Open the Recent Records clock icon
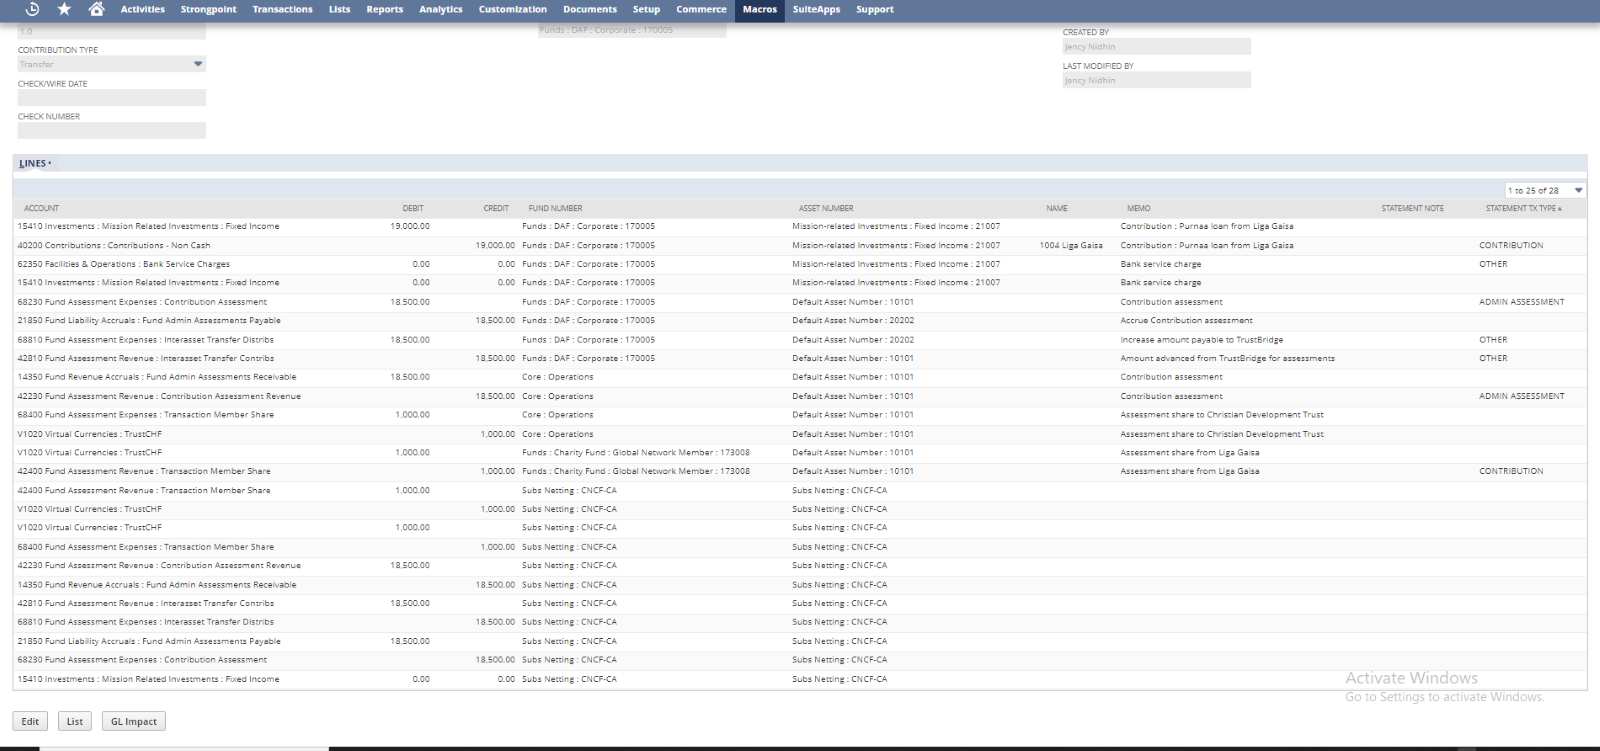Image resolution: width=1600 pixels, height=751 pixels. [32, 9]
